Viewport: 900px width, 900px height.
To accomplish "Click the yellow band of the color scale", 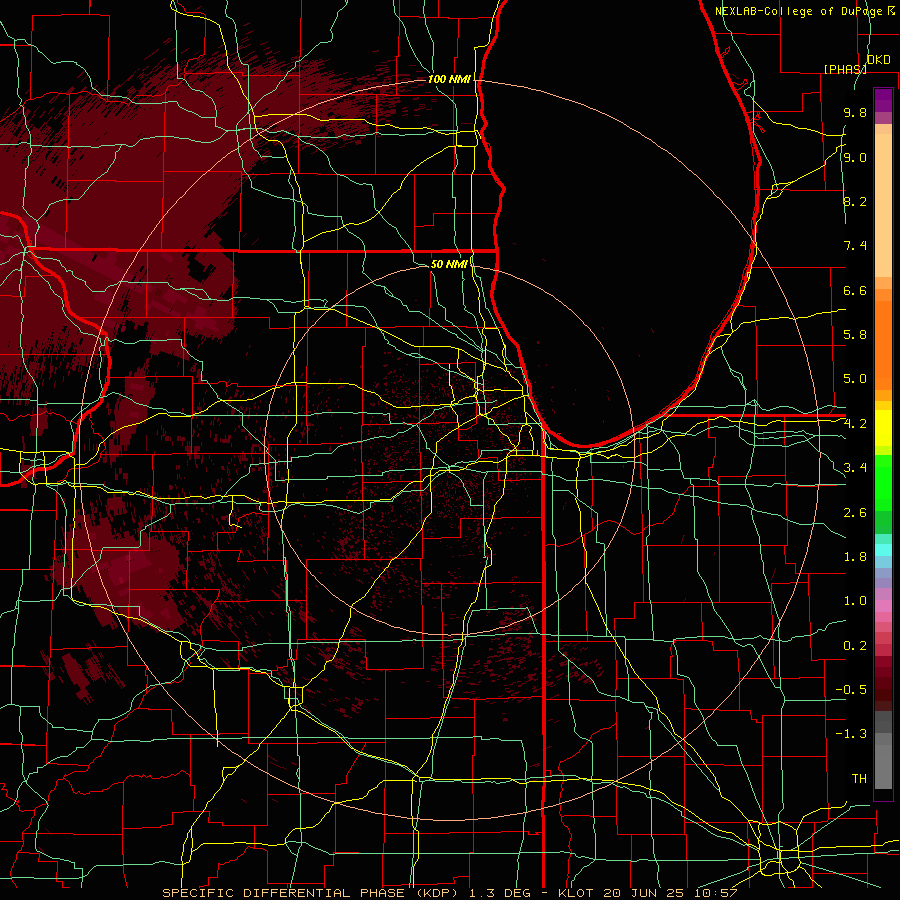I will click(x=883, y=428).
